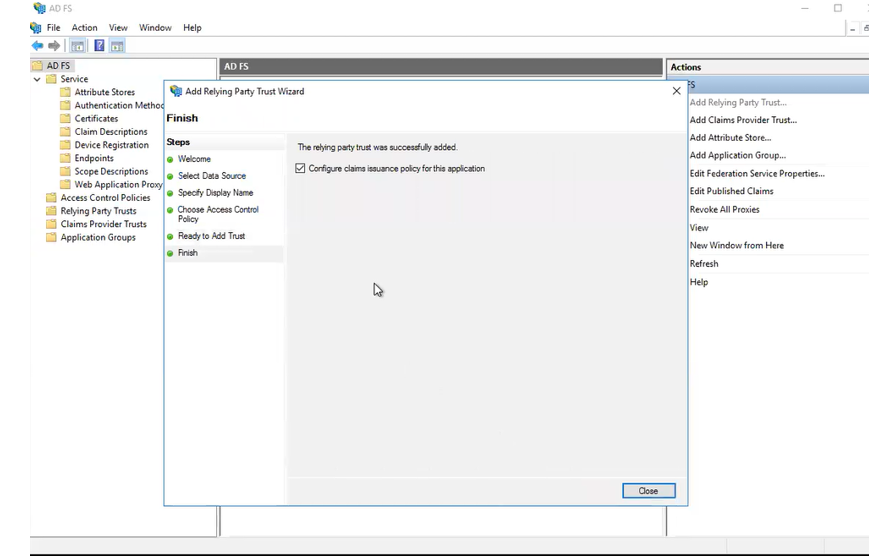Open the File menu

click(x=53, y=28)
